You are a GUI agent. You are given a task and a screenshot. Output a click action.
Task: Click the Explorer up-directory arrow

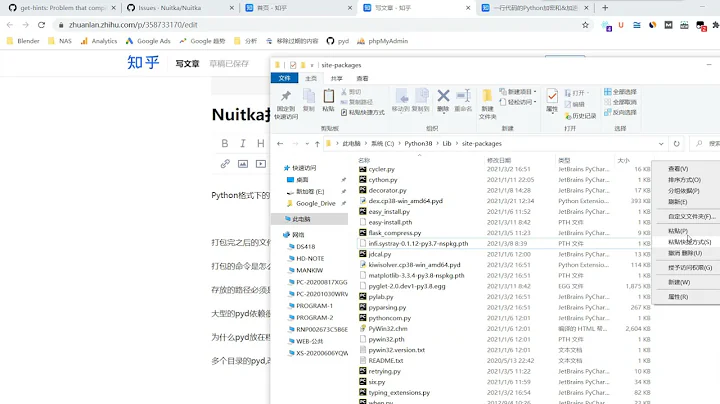(x=317, y=144)
